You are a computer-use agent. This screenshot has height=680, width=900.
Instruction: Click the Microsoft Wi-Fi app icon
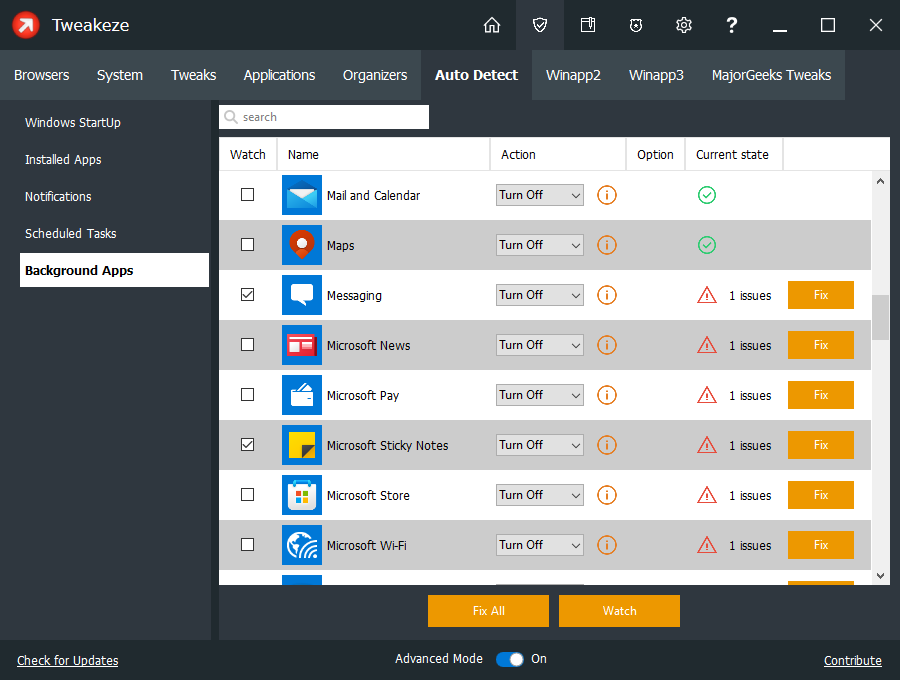(x=302, y=545)
